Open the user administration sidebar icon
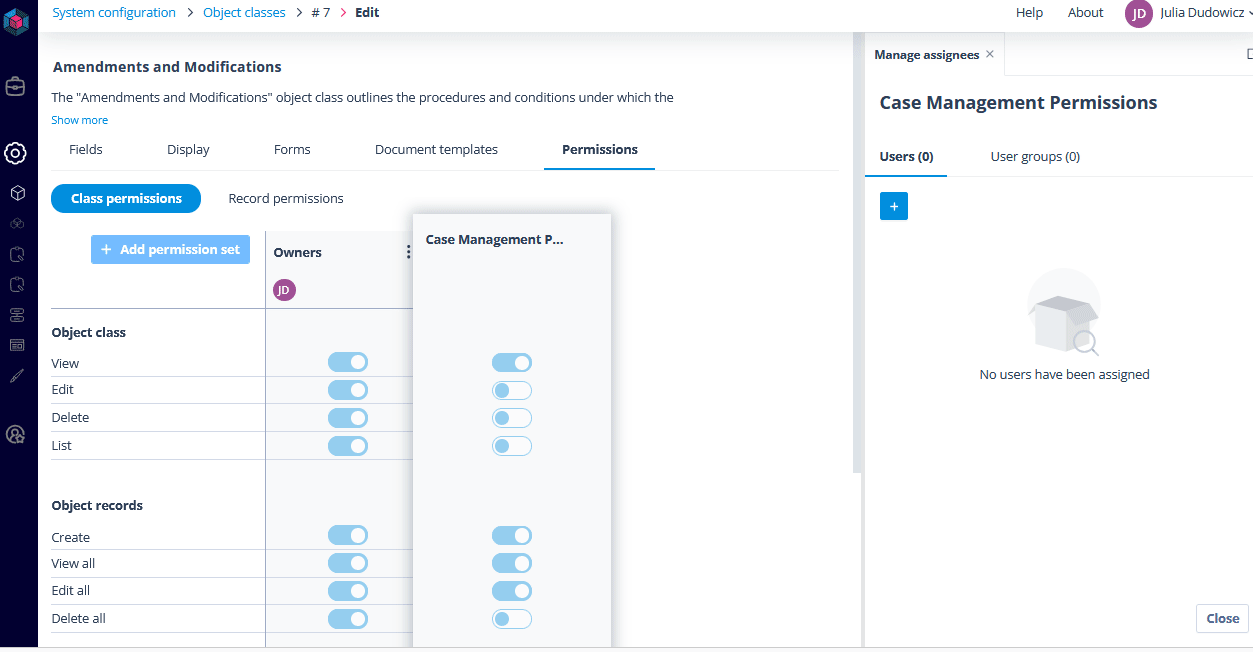Image resolution: width=1253 pixels, height=652 pixels. [x=16, y=434]
